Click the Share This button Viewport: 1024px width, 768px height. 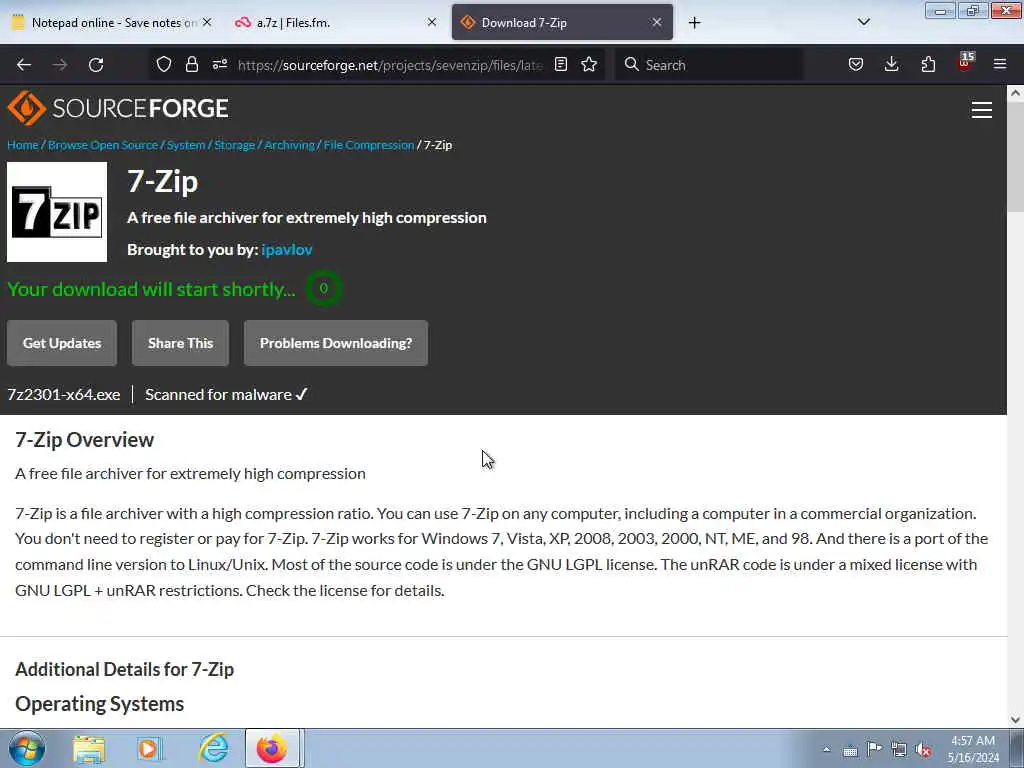pos(180,343)
